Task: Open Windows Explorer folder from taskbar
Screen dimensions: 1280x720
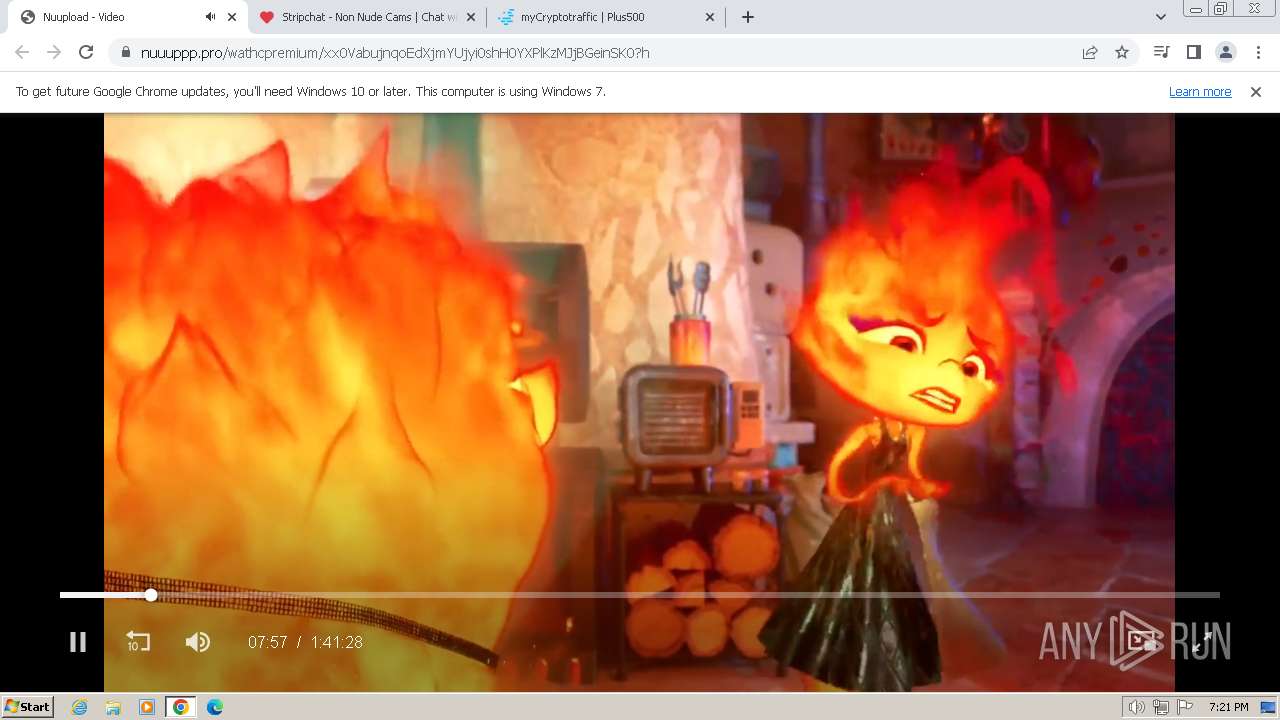Action: (113, 707)
